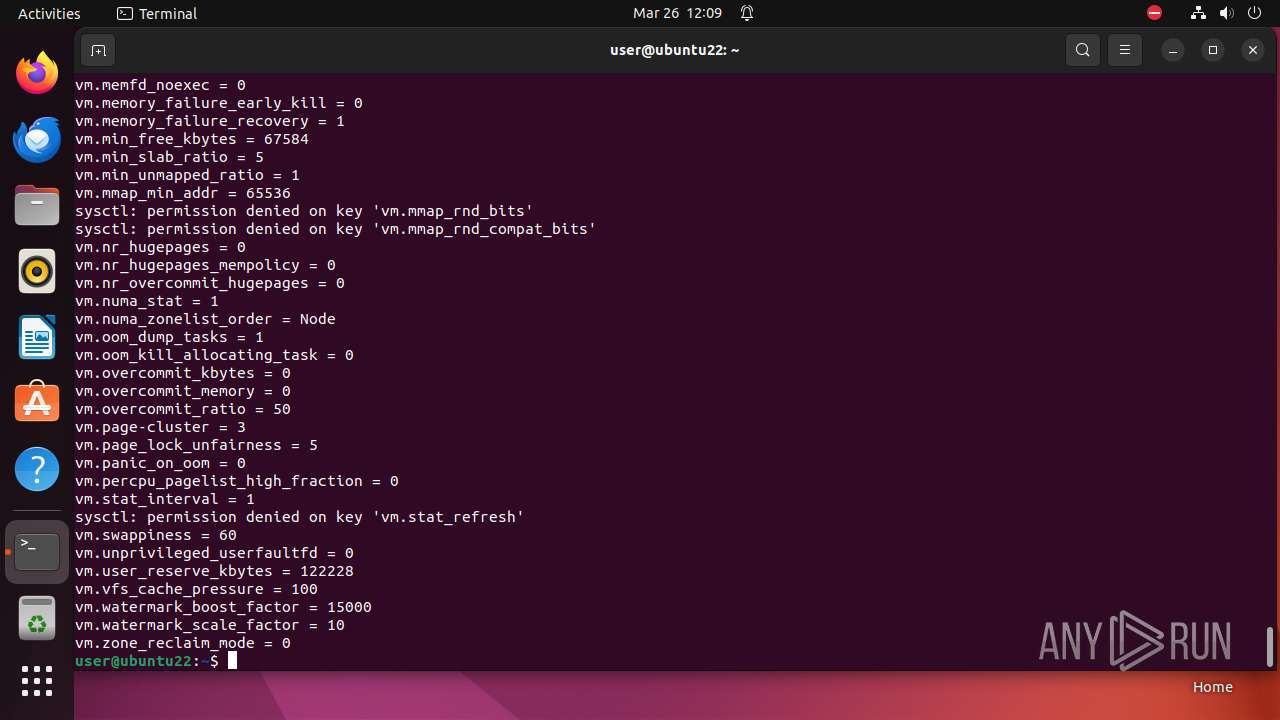The width and height of the screenshot is (1280, 720).
Task: Open the Help application
Action: coord(37,469)
